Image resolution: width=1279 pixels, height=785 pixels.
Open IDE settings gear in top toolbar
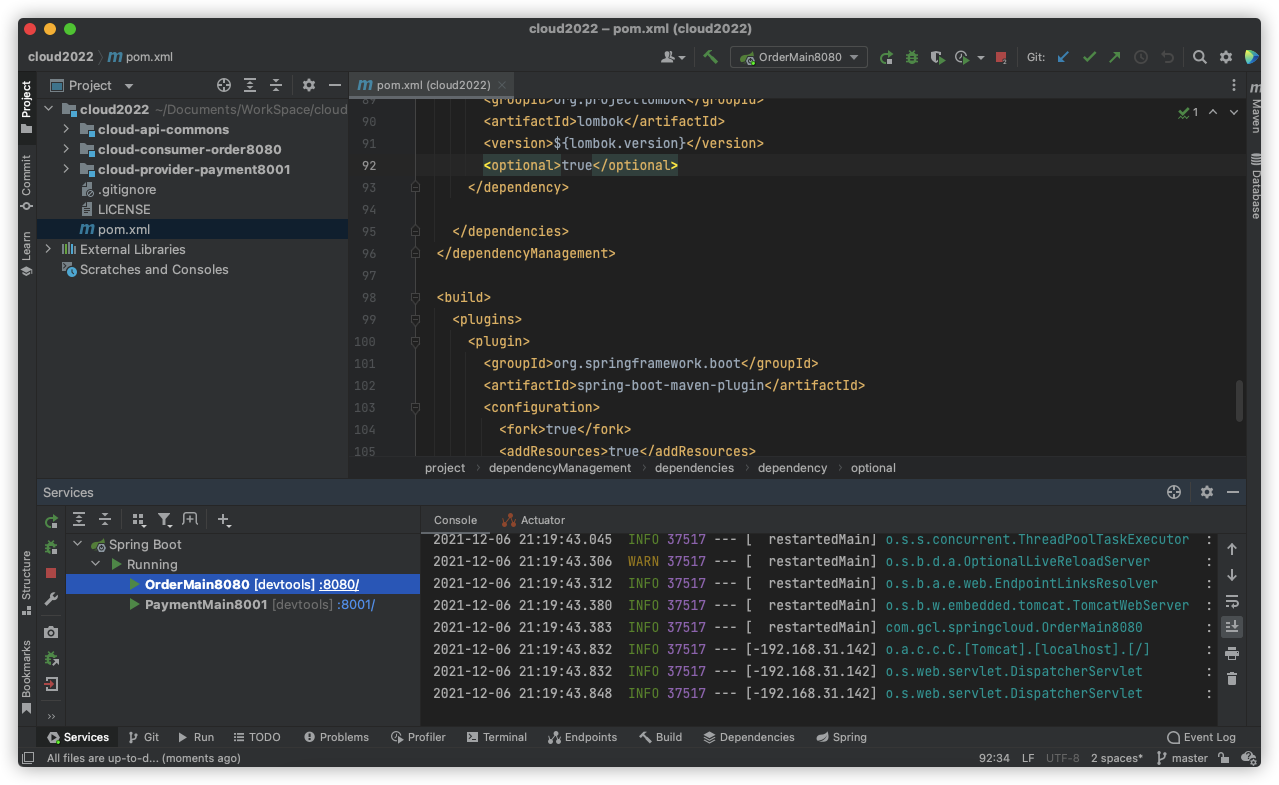point(1226,57)
